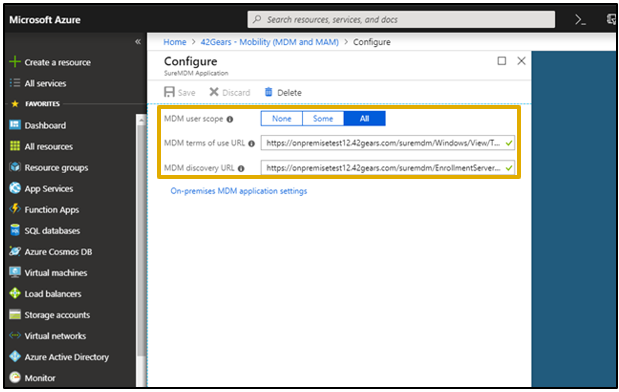
Task: Set MDM user scope to None
Action: click(x=281, y=118)
